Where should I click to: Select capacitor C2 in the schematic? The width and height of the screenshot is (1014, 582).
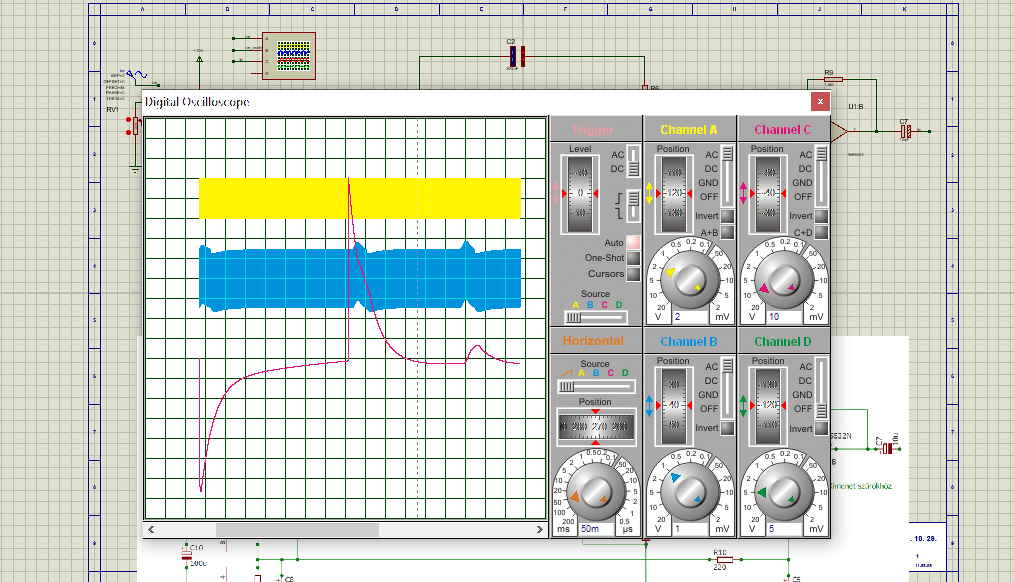[x=516, y=56]
